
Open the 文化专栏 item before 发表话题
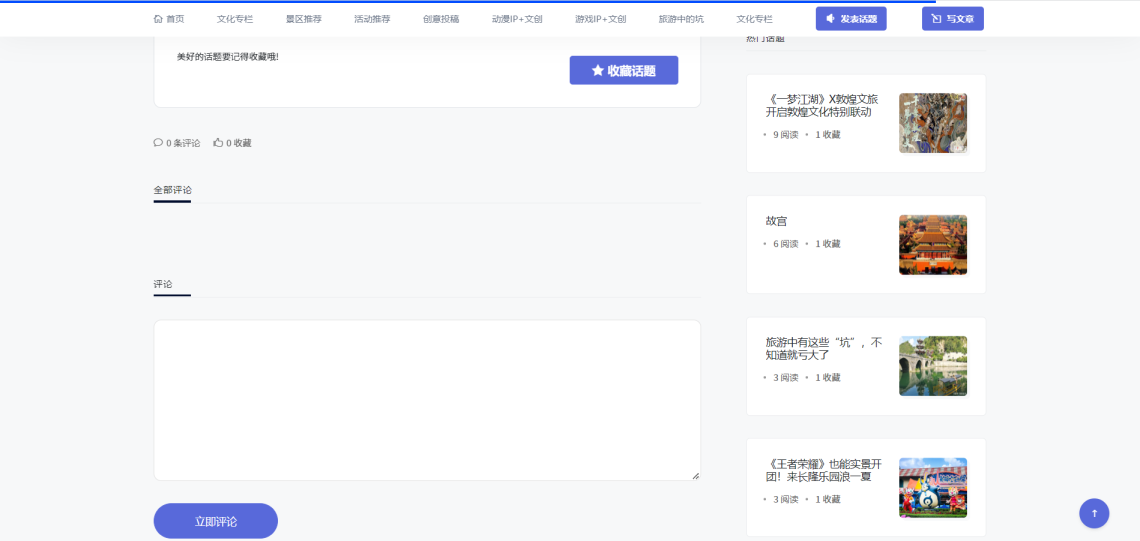click(755, 19)
